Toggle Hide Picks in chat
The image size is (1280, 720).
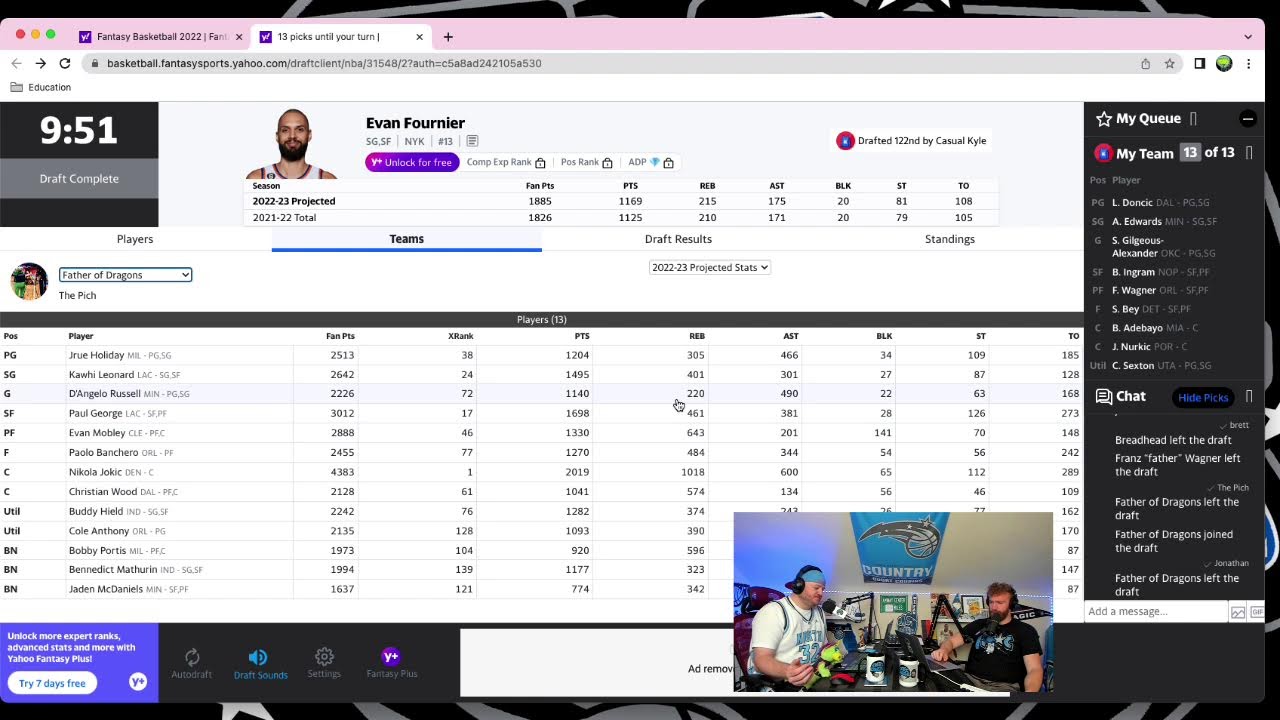pos(1203,398)
